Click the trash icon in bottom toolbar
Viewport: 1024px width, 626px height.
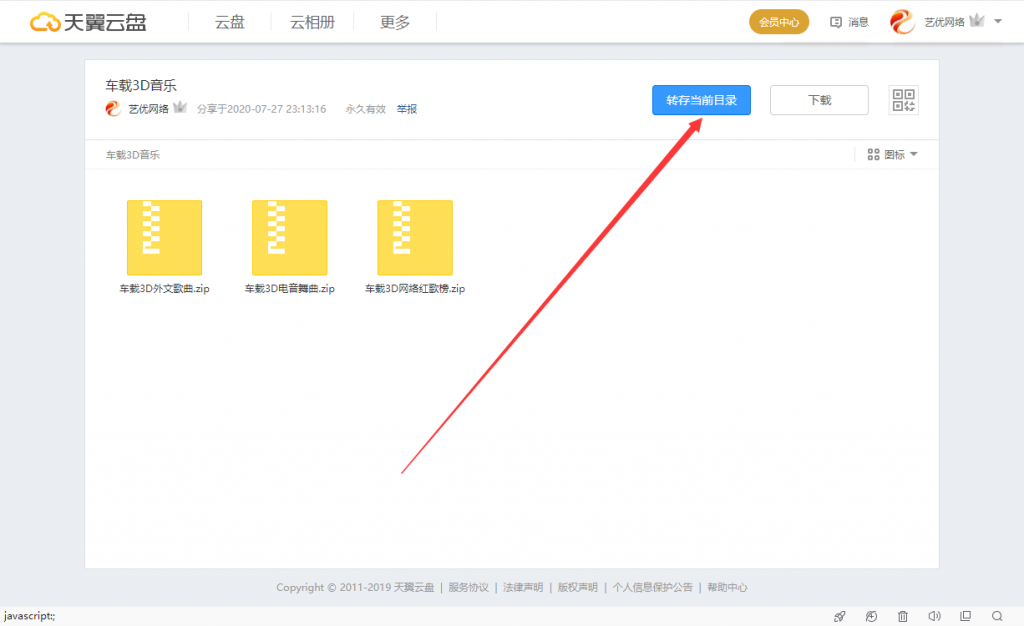[x=902, y=616]
